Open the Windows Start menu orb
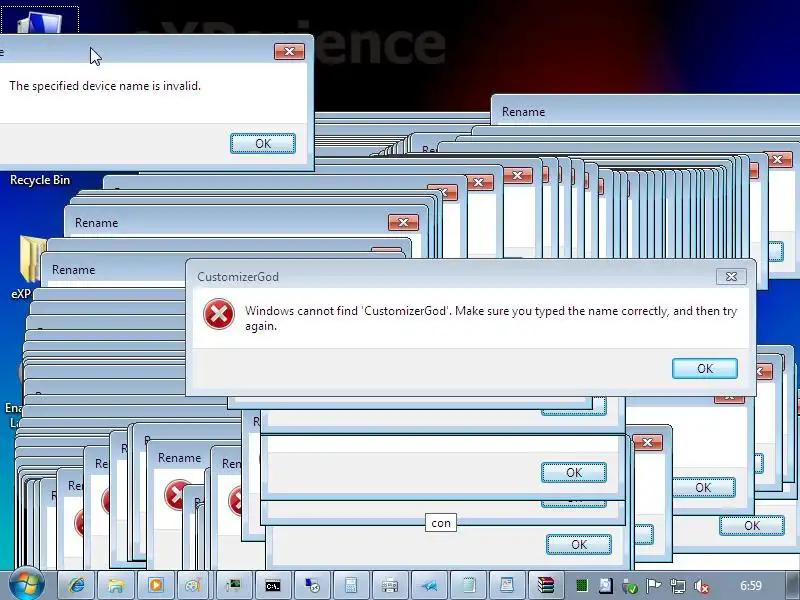Viewport: 800px width, 600px height. click(x=26, y=584)
